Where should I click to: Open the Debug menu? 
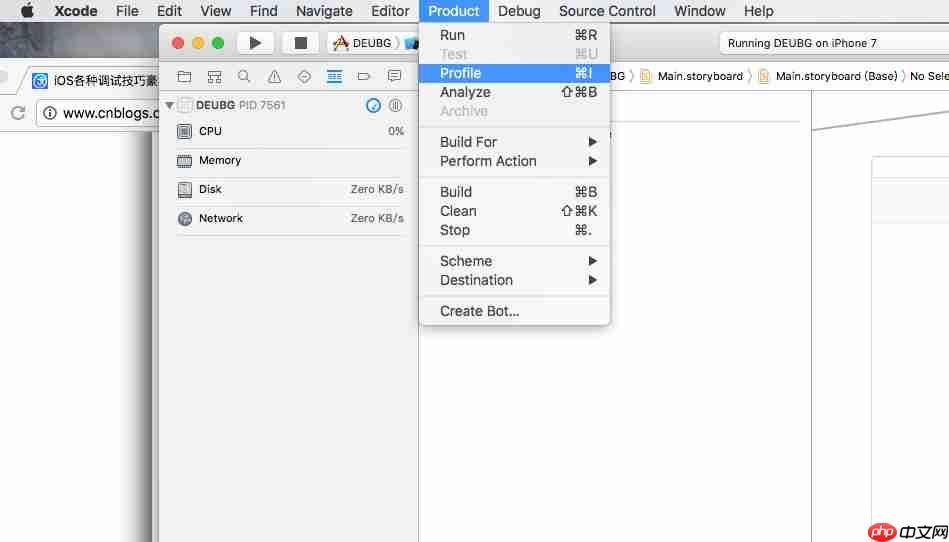click(x=519, y=11)
